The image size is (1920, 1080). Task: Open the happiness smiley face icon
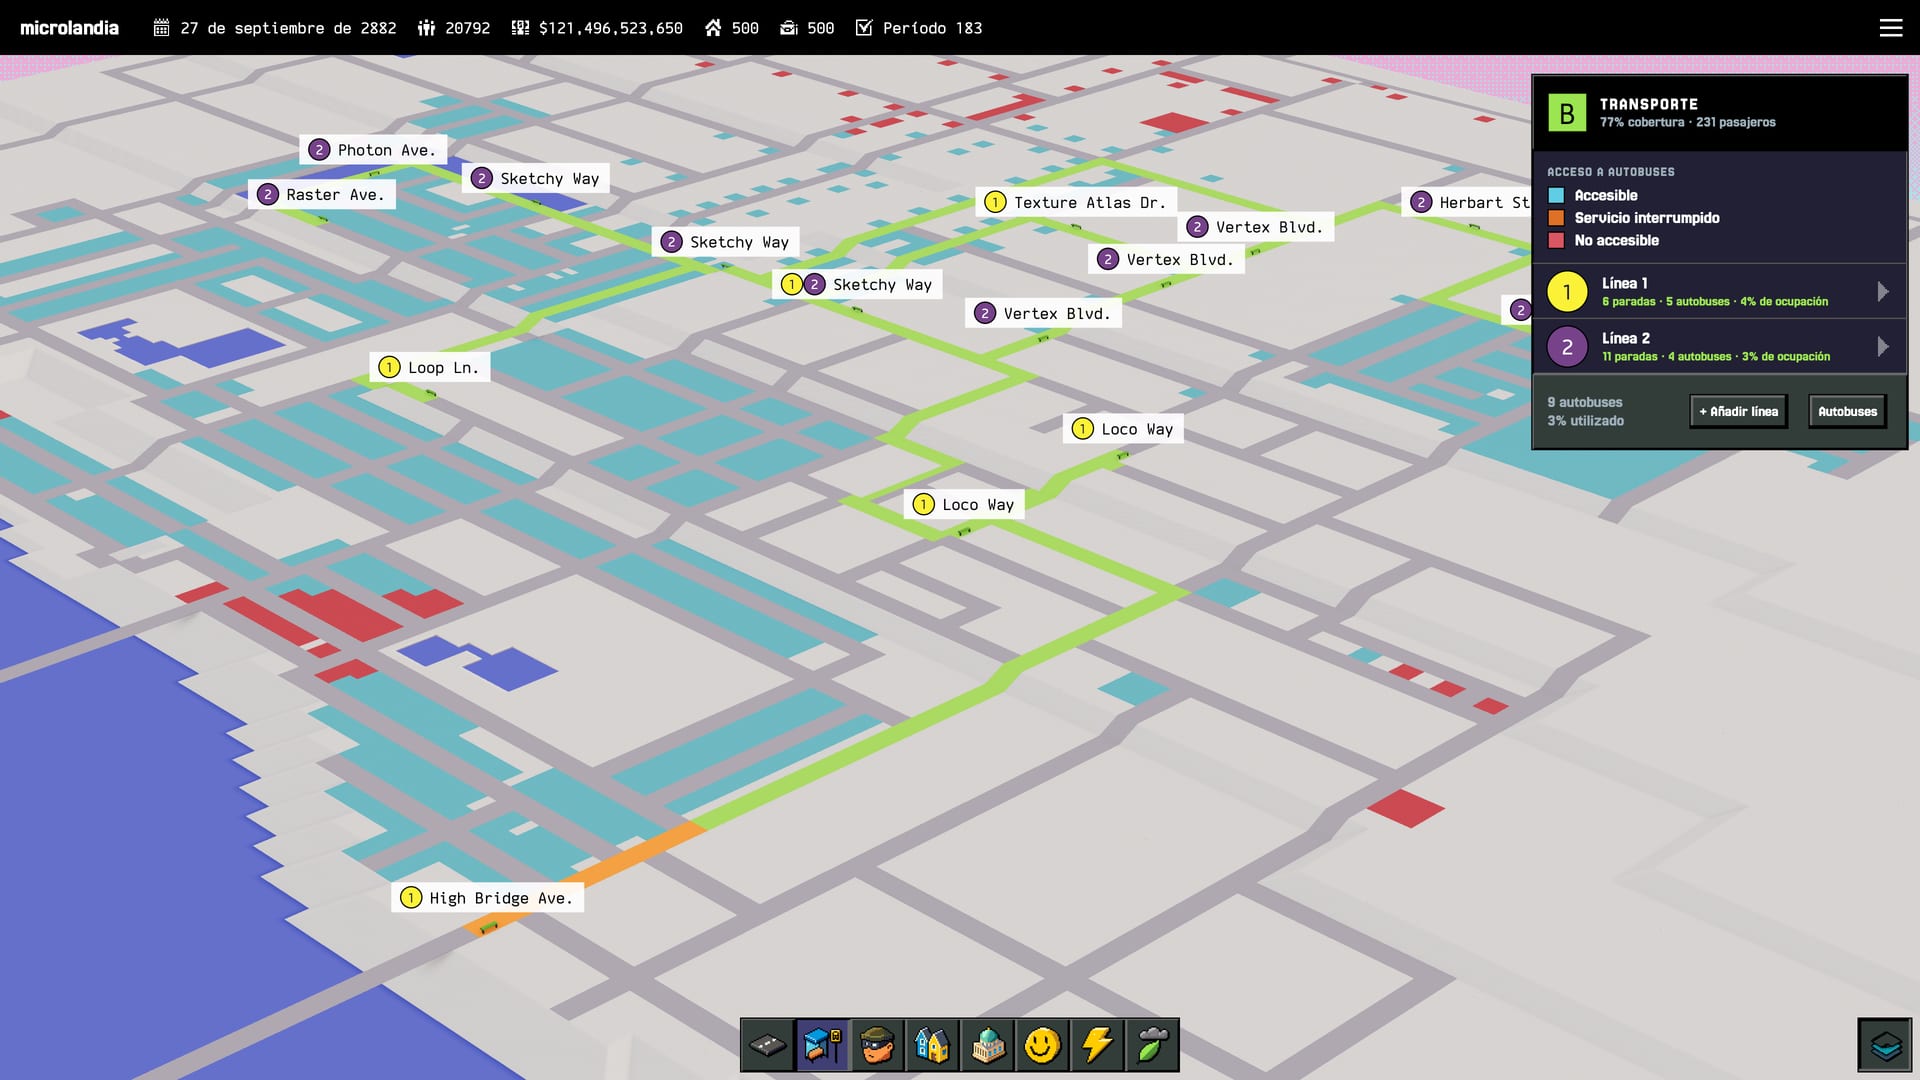point(1042,1046)
